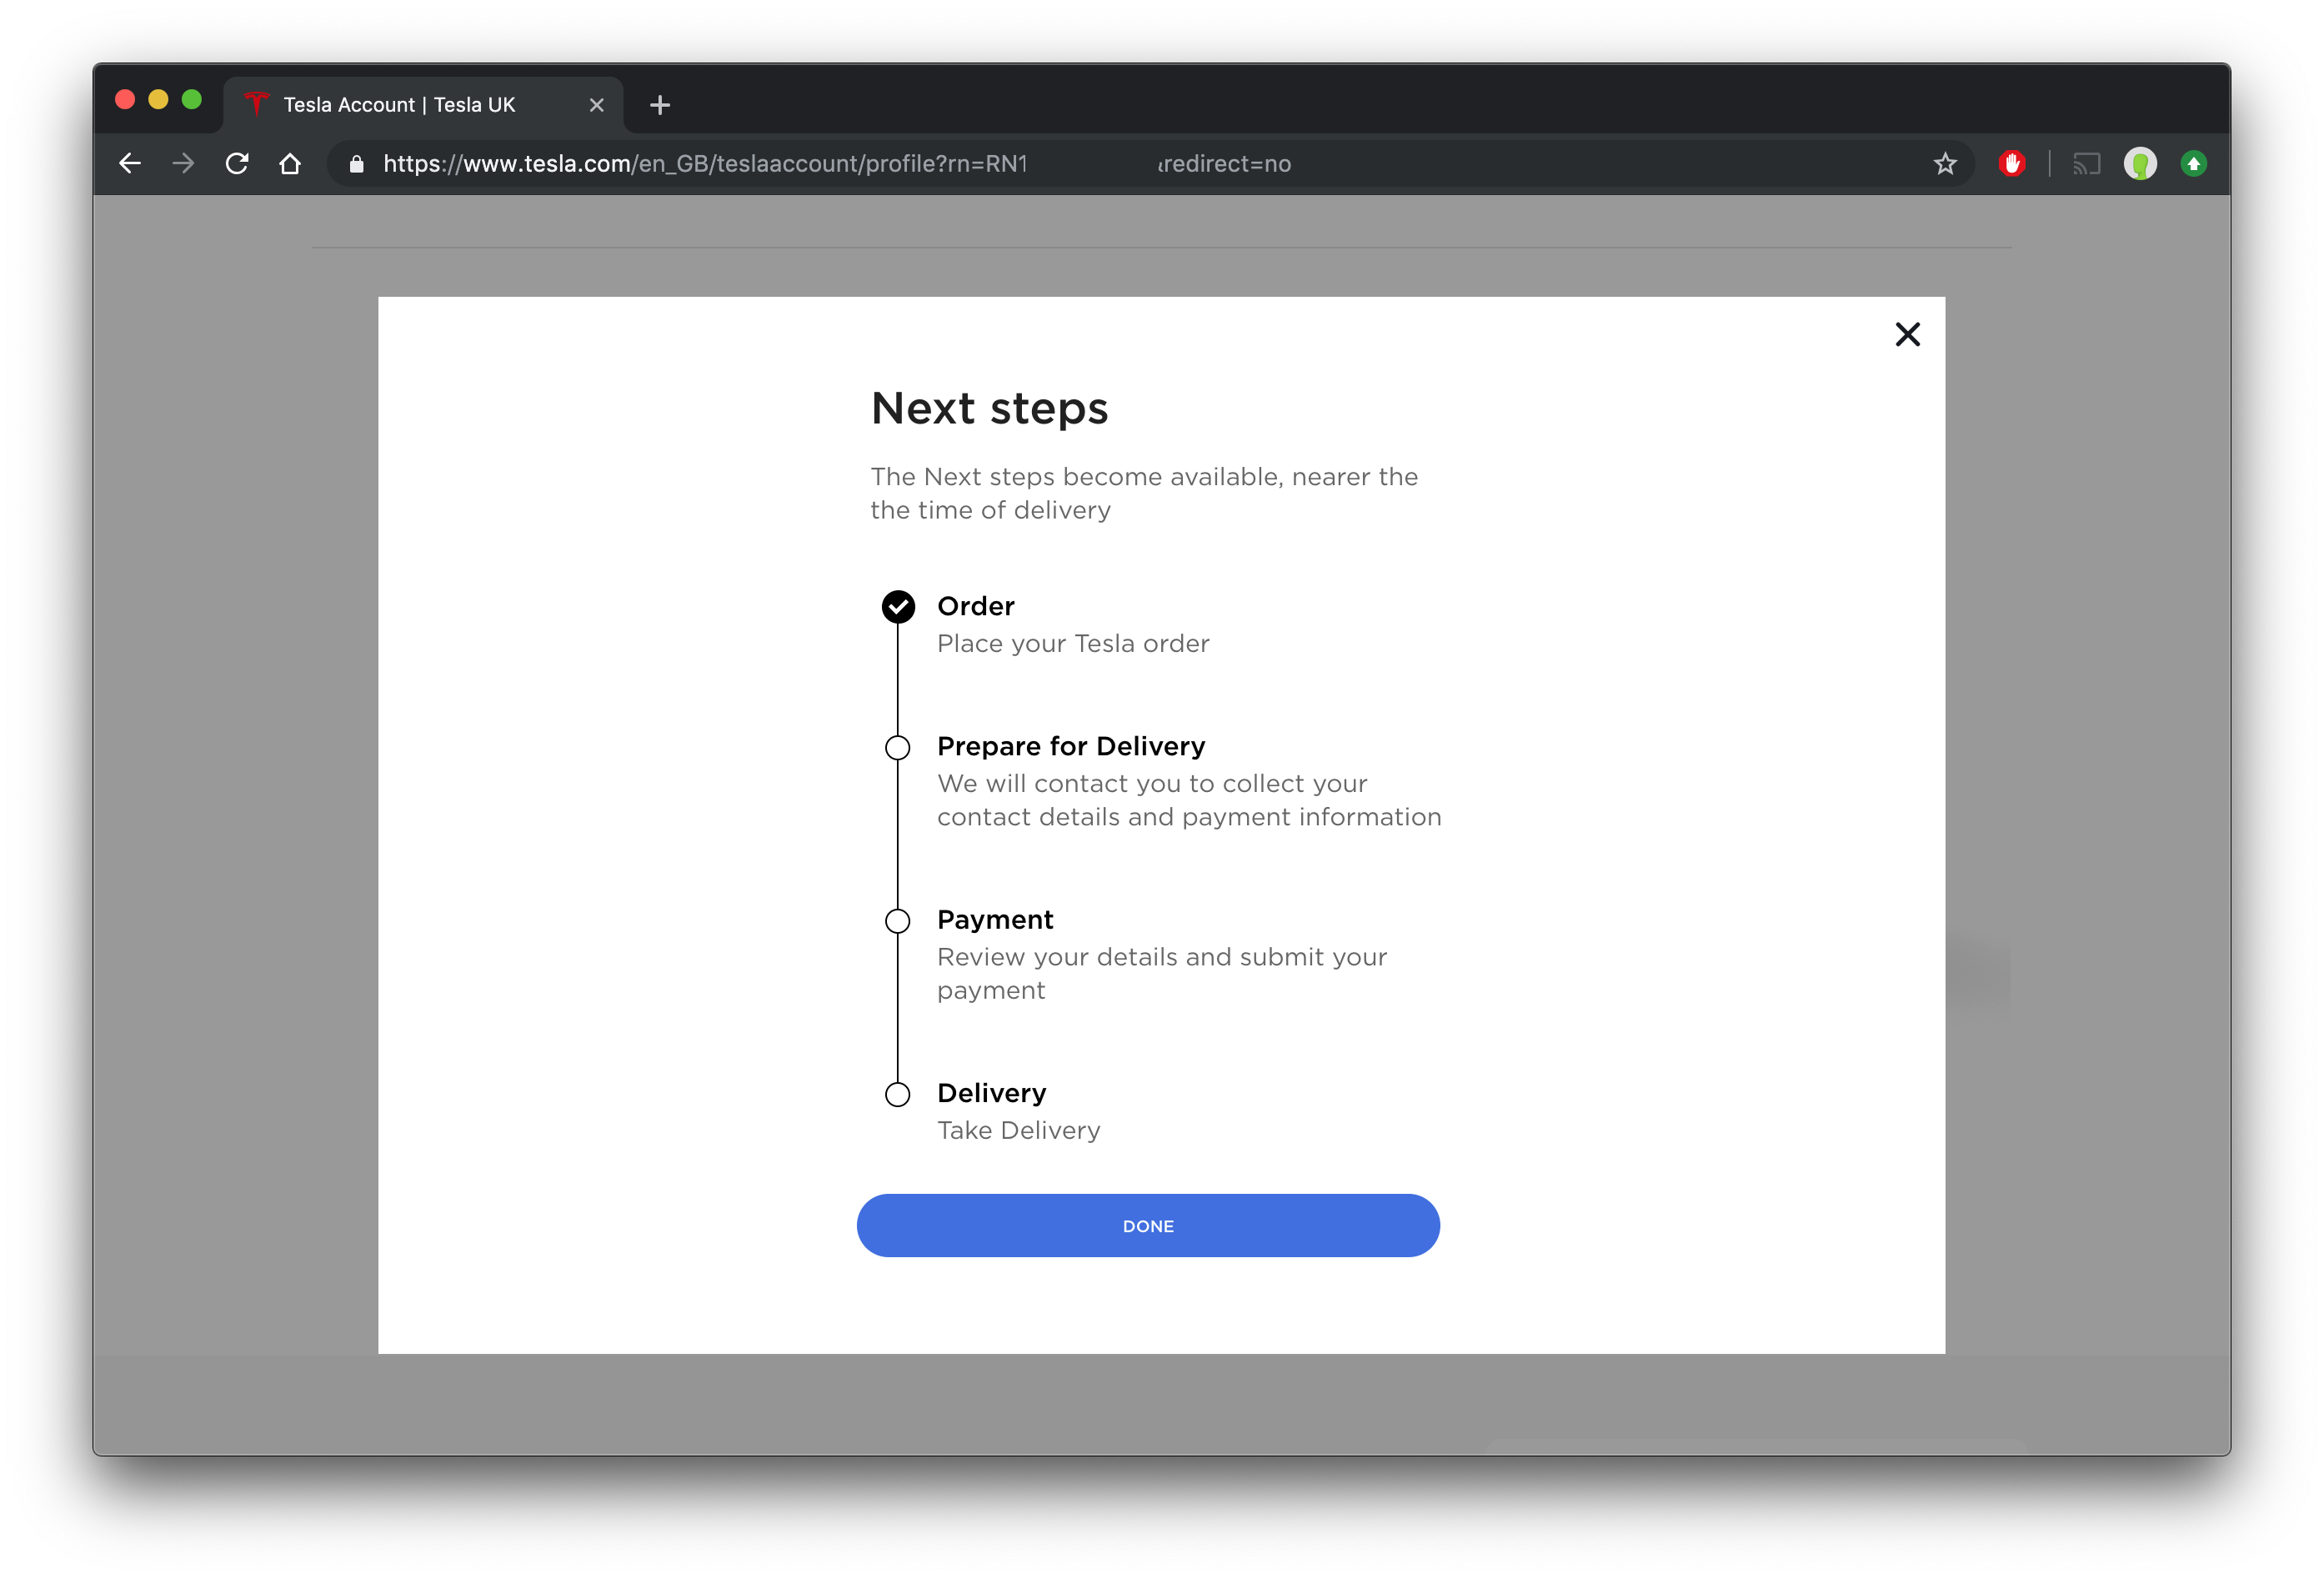The width and height of the screenshot is (2324, 1579).
Task: Bookmark this page with the star icon
Action: point(1944,163)
